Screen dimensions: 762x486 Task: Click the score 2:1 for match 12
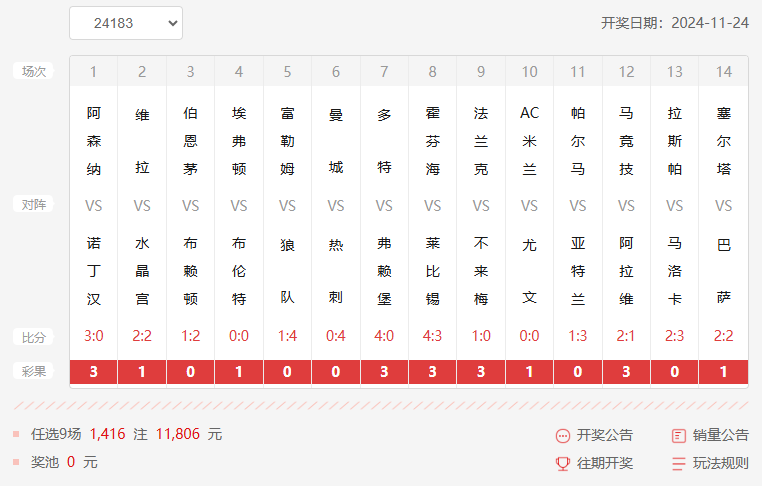tap(626, 336)
